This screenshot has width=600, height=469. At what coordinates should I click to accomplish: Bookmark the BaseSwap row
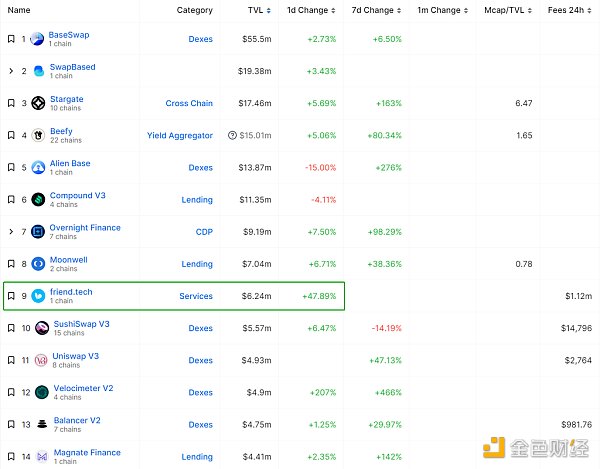coord(11,39)
